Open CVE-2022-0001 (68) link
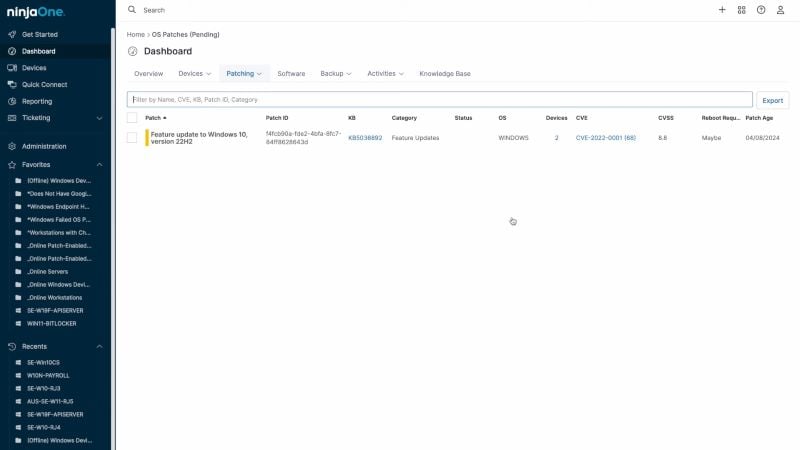The height and width of the screenshot is (450, 800). 606,138
